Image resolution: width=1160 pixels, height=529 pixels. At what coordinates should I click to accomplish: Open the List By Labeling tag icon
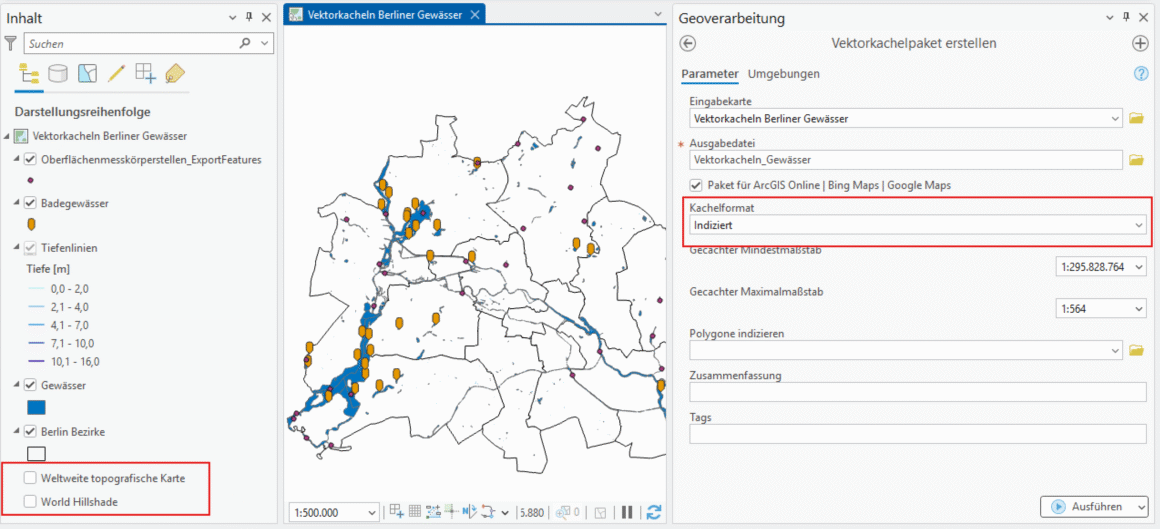coord(175,74)
